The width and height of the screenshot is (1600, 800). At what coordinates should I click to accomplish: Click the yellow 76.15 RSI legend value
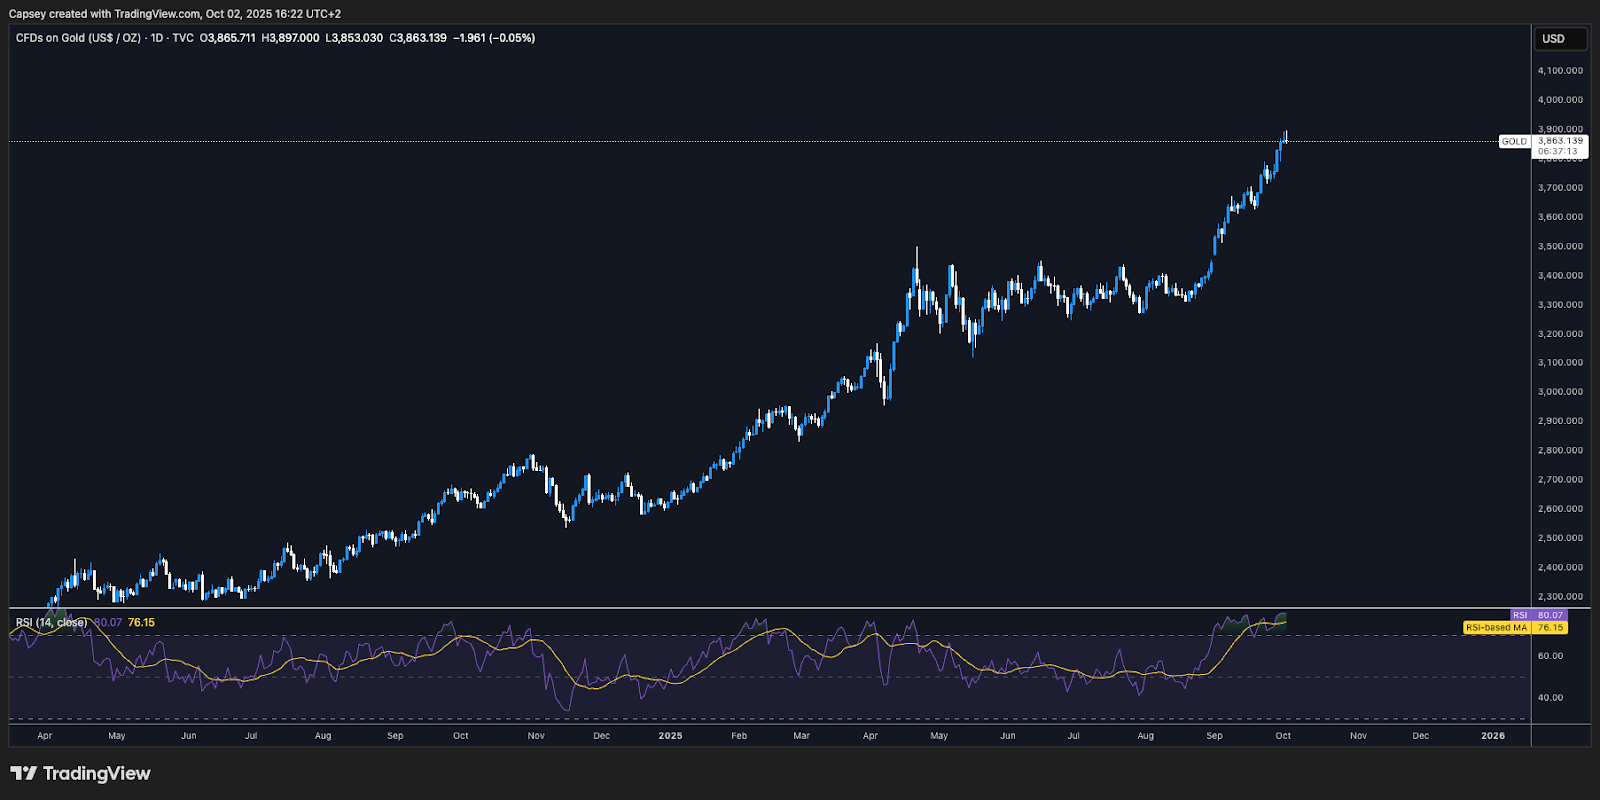pos(141,622)
